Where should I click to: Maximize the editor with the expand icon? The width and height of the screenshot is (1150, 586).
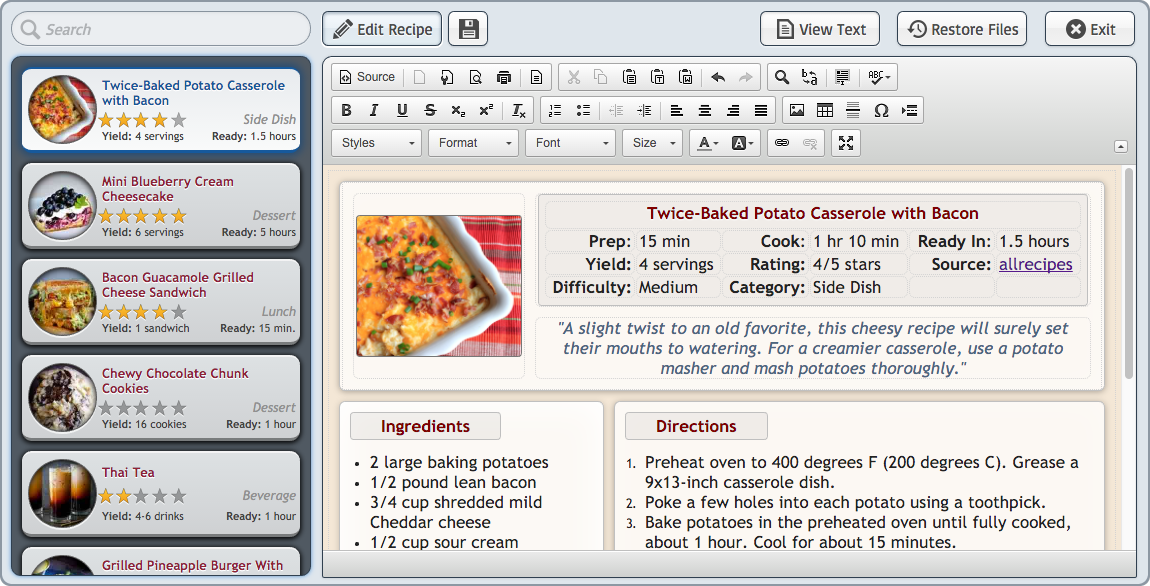coord(846,143)
